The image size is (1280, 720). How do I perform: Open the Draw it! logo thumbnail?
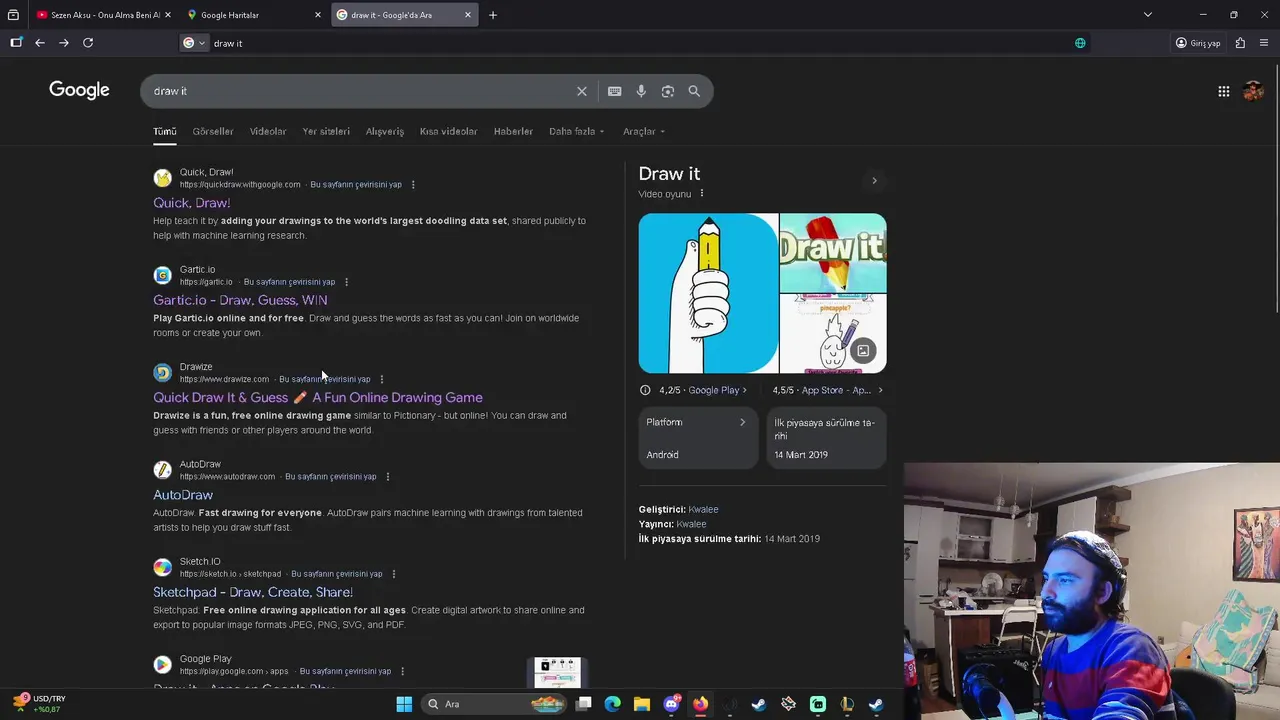(833, 252)
